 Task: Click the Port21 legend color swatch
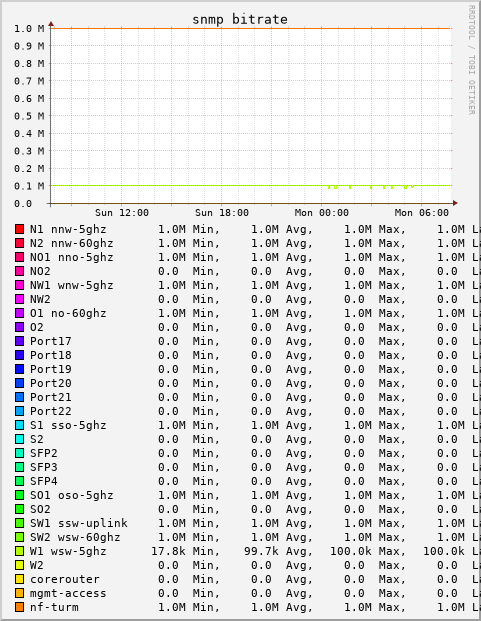(19, 397)
